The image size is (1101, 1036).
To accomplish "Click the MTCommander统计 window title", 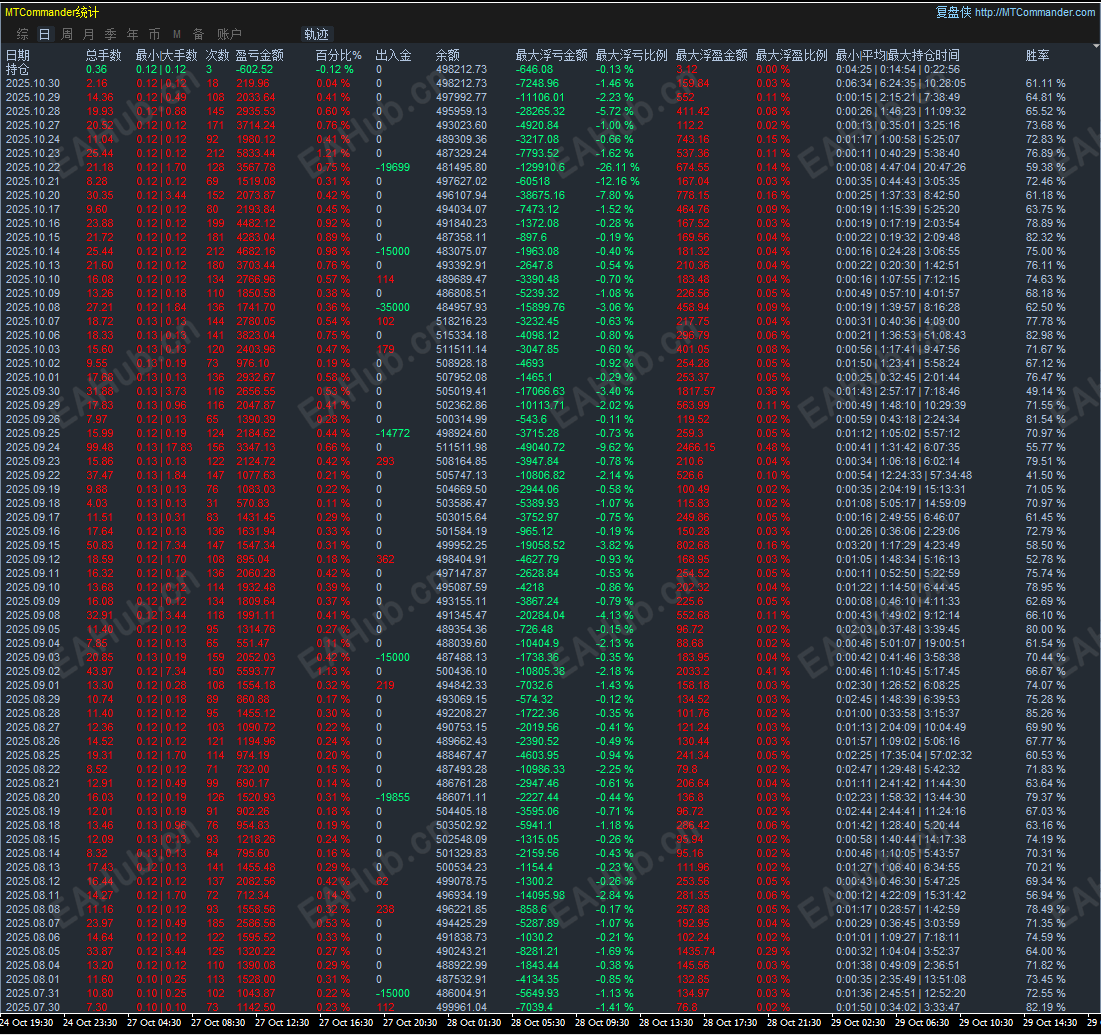I will [x=52, y=12].
